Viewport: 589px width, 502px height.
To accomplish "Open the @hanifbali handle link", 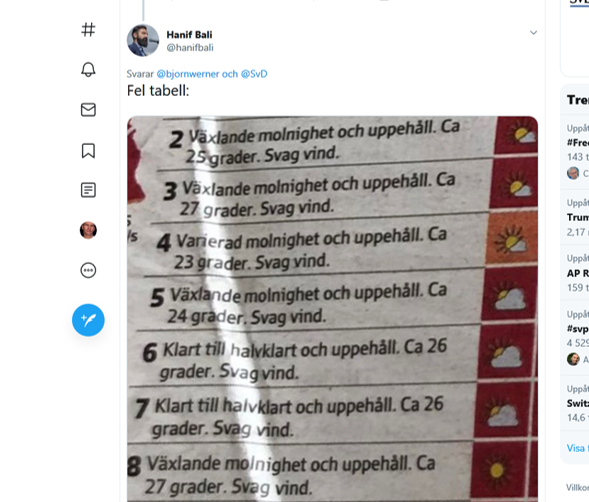I will point(190,48).
